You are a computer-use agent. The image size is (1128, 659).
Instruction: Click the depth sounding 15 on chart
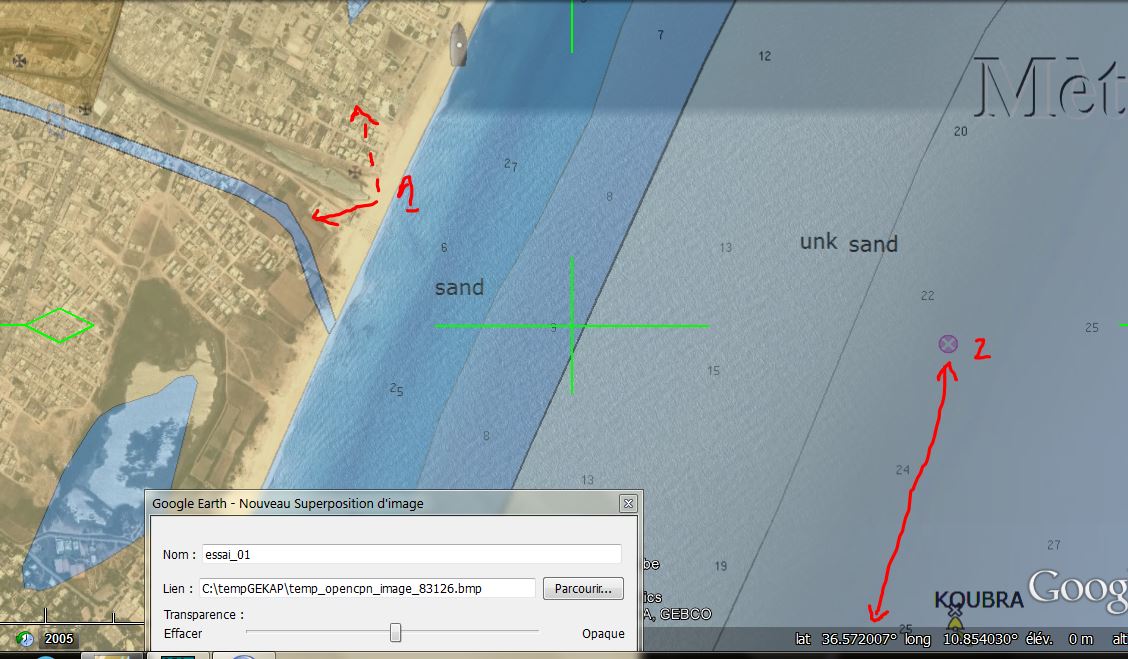tap(713, 371)
